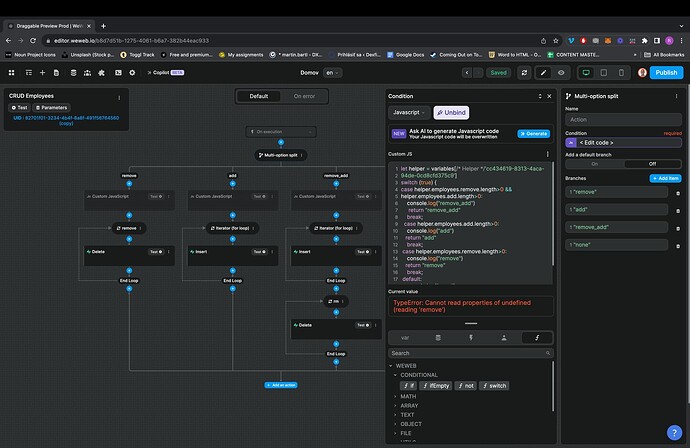The height and width of the screenshot is (448, 690).
Task: Open the workflow Parameters button
Action: pos(51,107)
